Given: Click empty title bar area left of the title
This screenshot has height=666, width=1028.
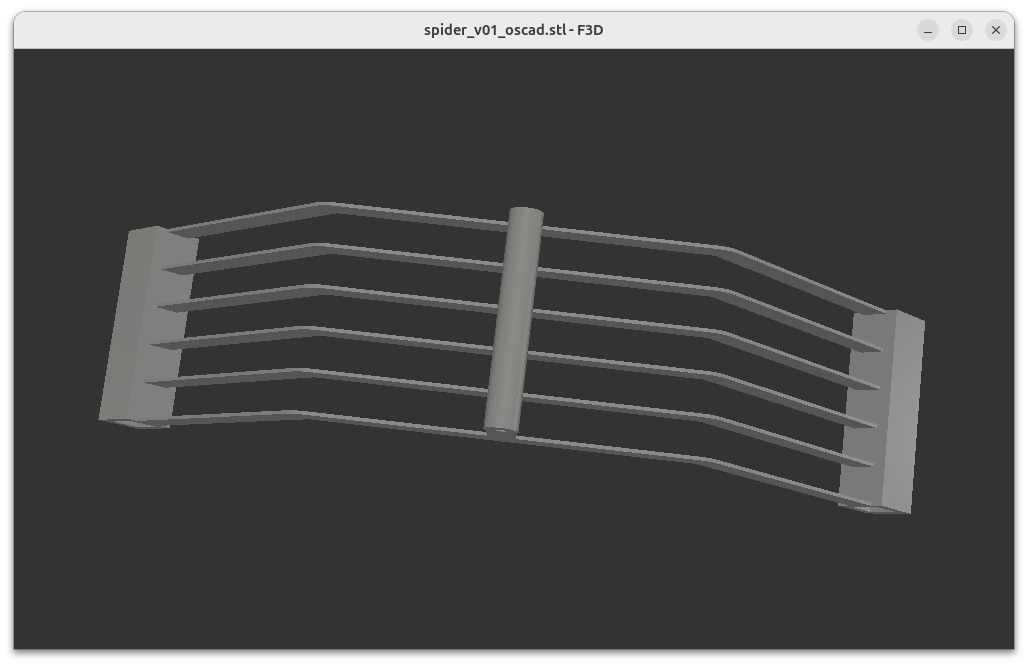Looking at the screenshot, I should click(x=200, y=30).
